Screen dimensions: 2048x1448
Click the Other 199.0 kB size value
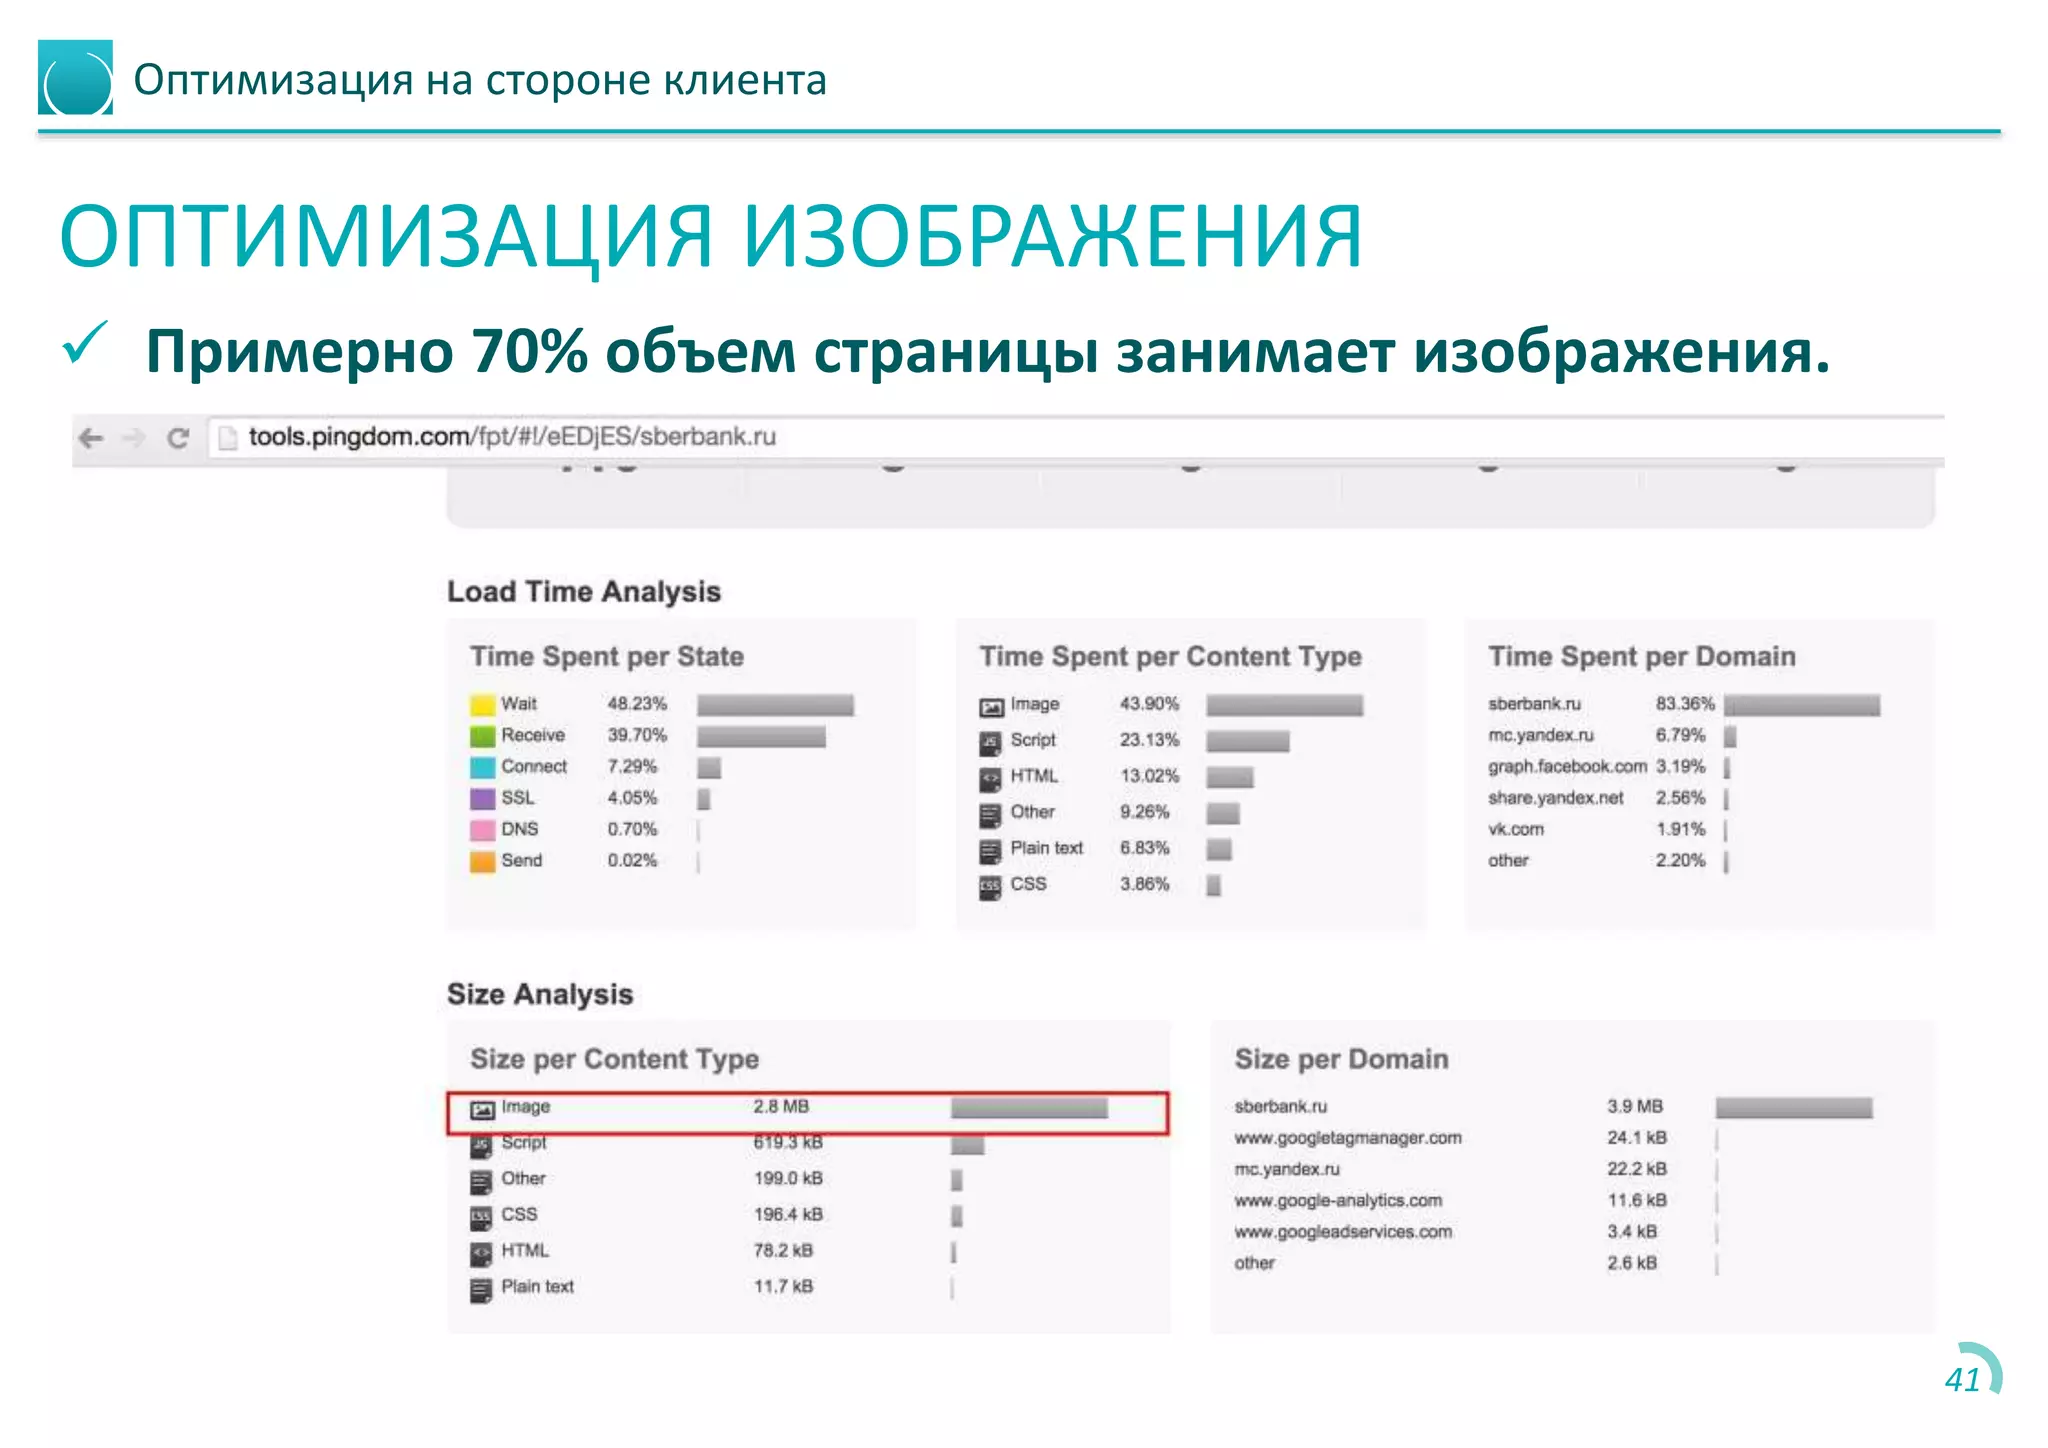(788, 1178)
